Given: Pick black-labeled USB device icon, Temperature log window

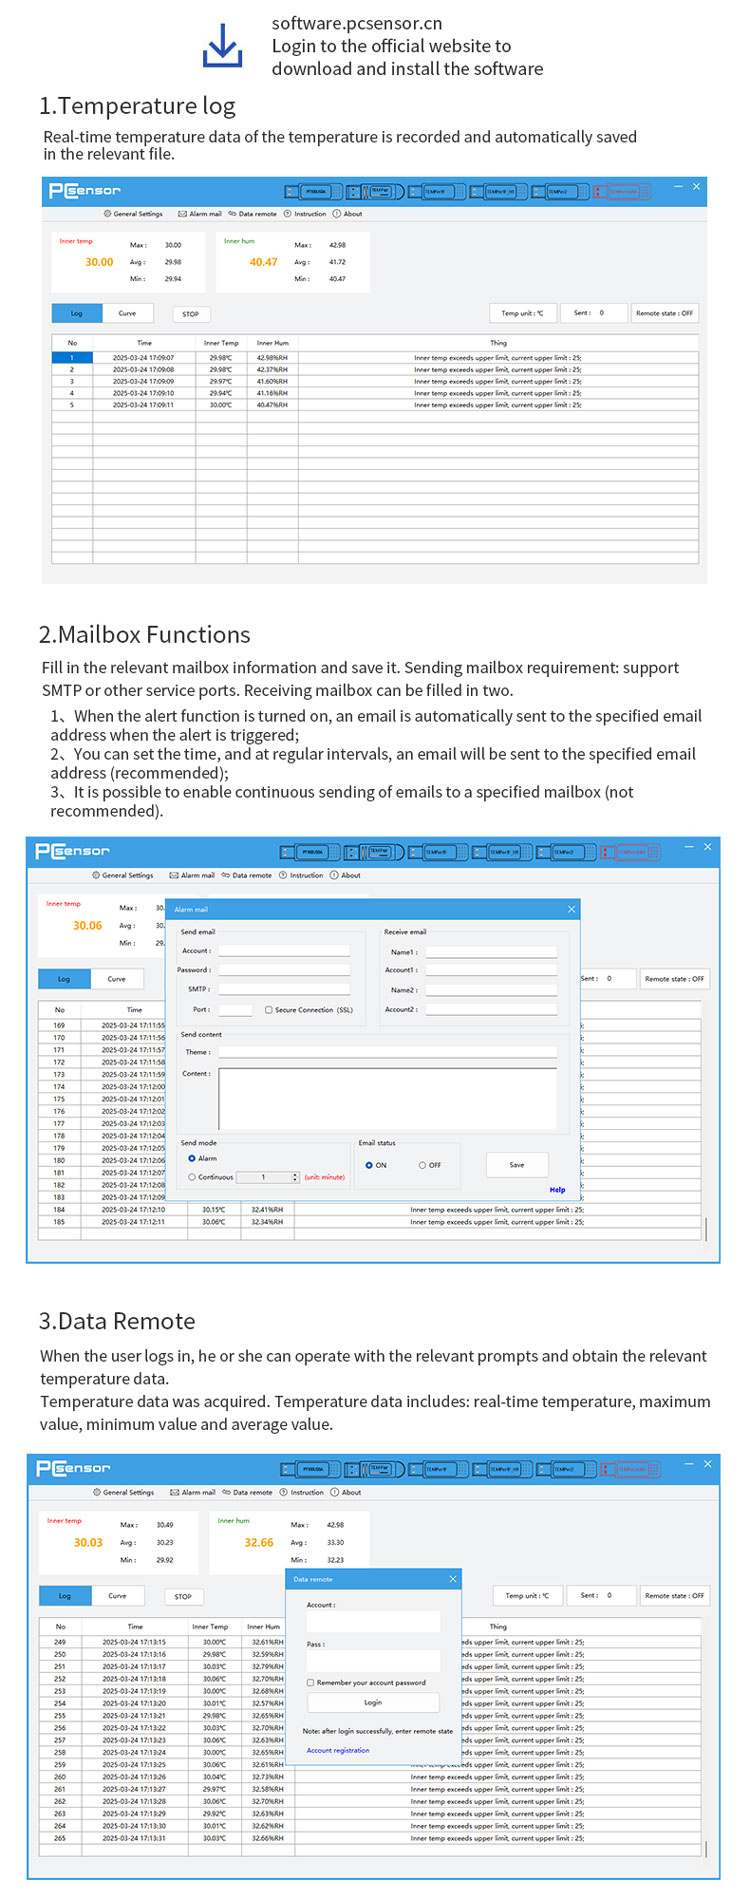Looking at the screenshot, I should click(314, 191).
